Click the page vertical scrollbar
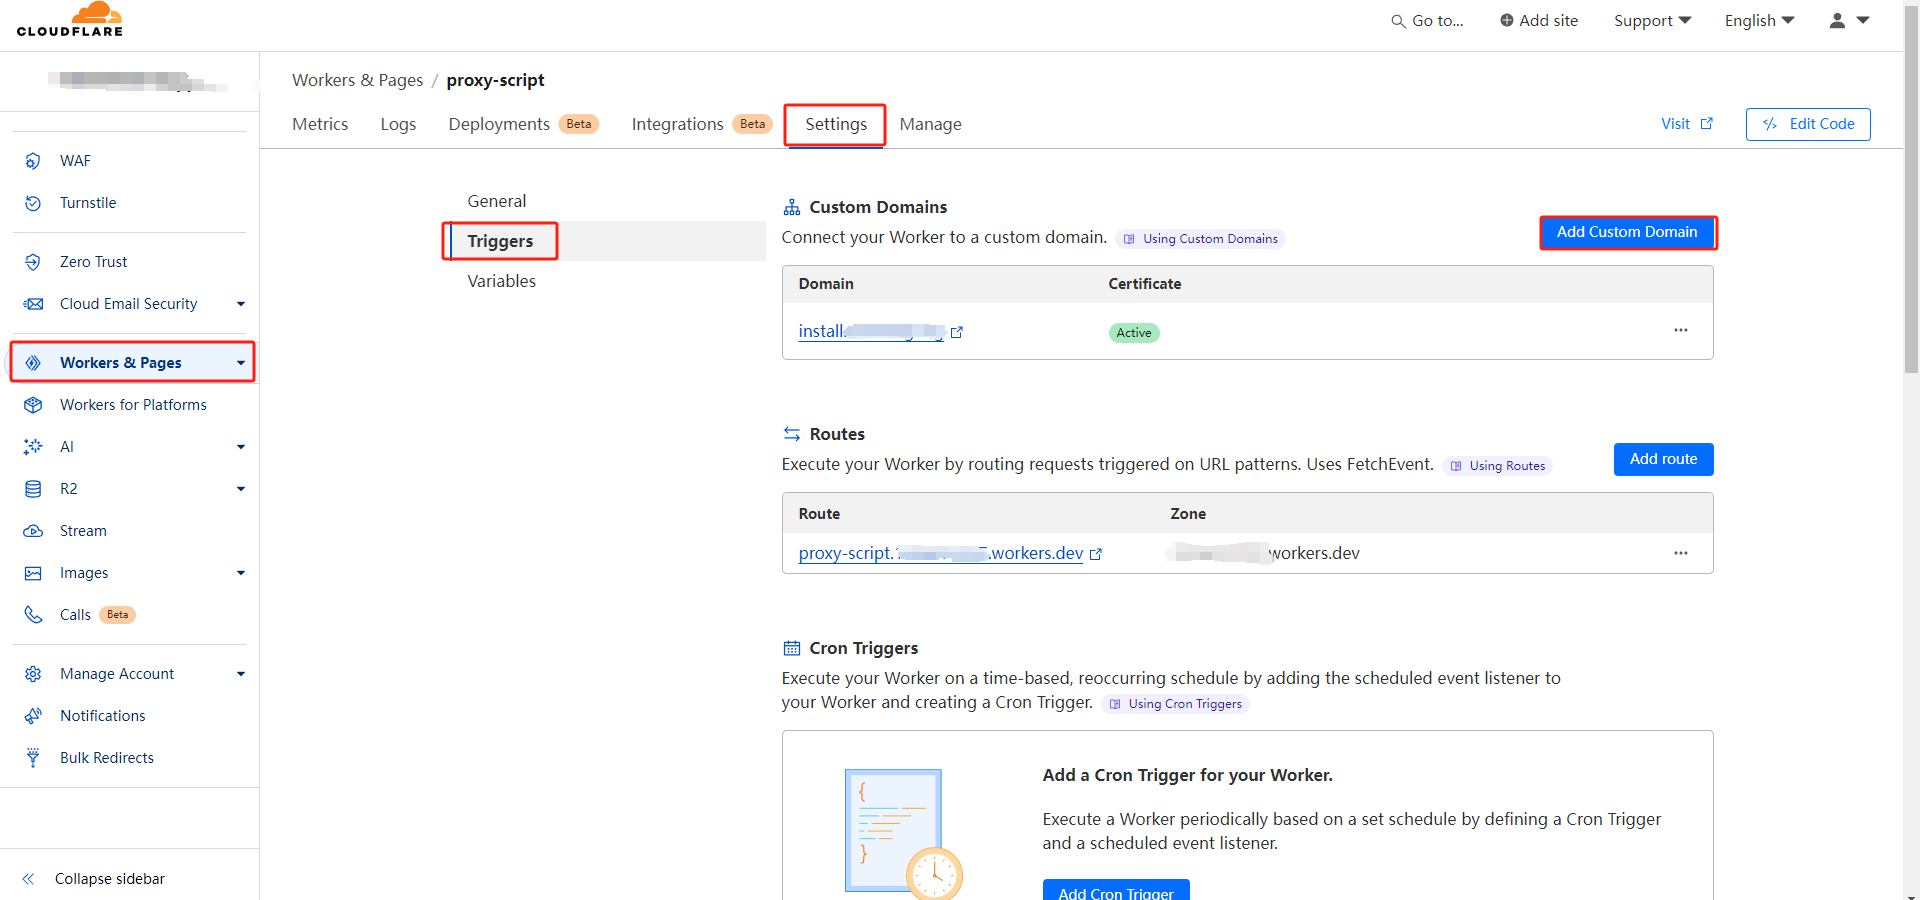This screenshot has width=1920, height=900. point(1911,188)
